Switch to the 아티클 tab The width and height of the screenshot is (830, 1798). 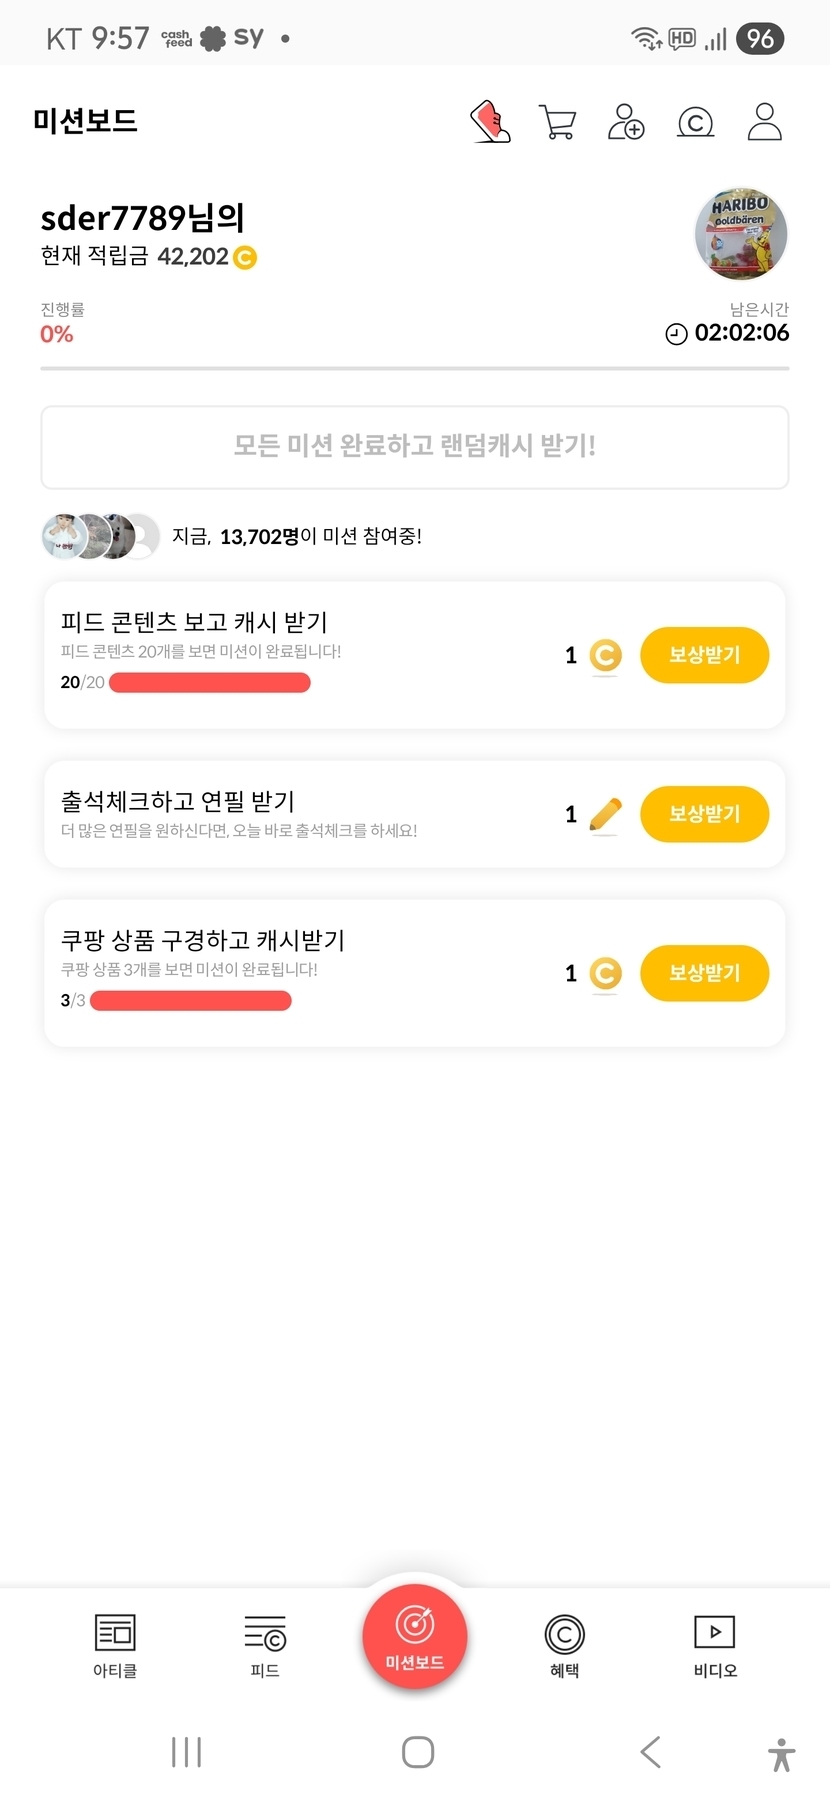[115, 1645]
